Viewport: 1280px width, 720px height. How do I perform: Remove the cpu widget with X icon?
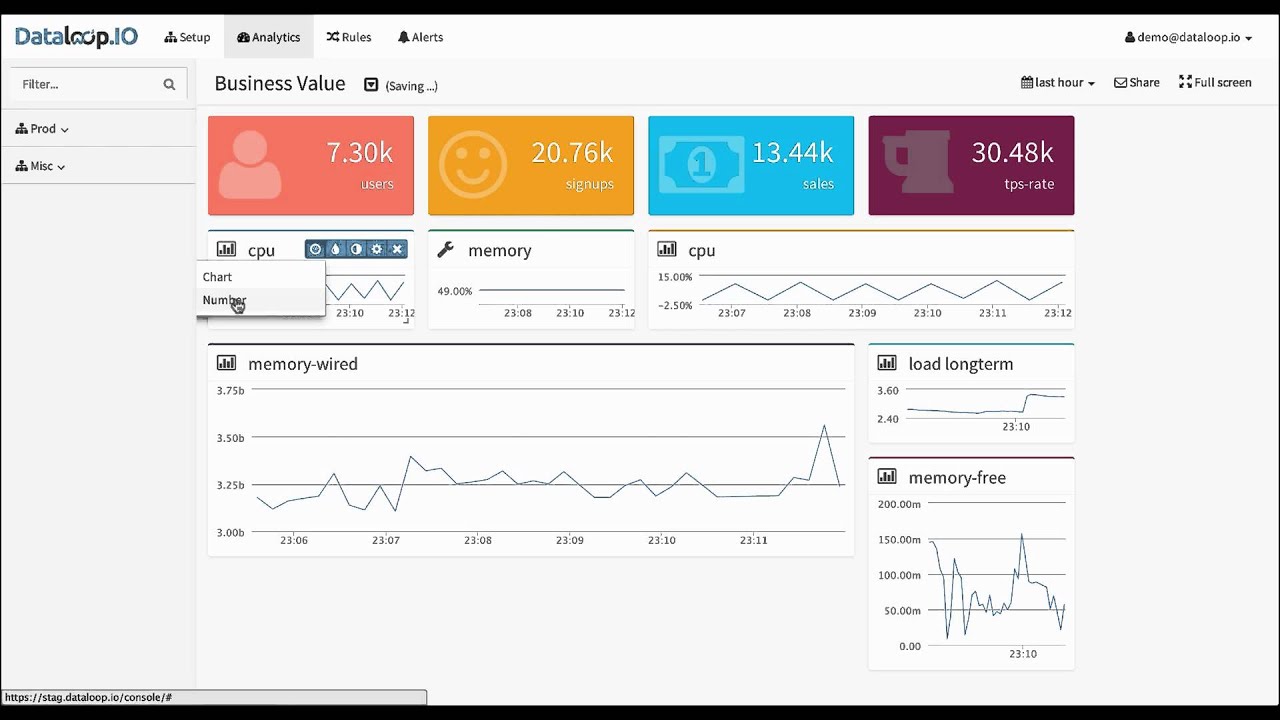[x=397, y=249]
